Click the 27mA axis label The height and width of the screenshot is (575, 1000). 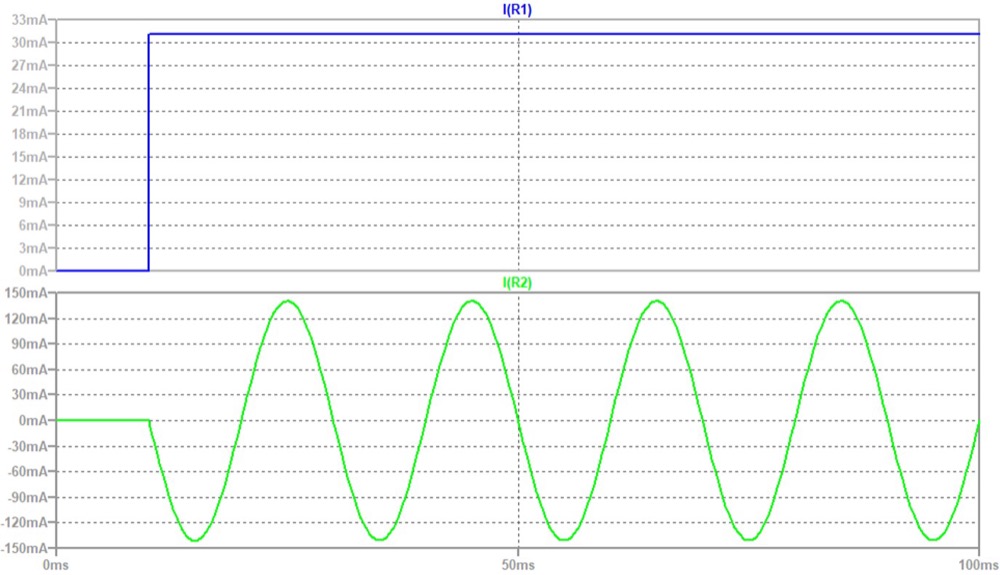pyautogui.click(x=29, y=66)
